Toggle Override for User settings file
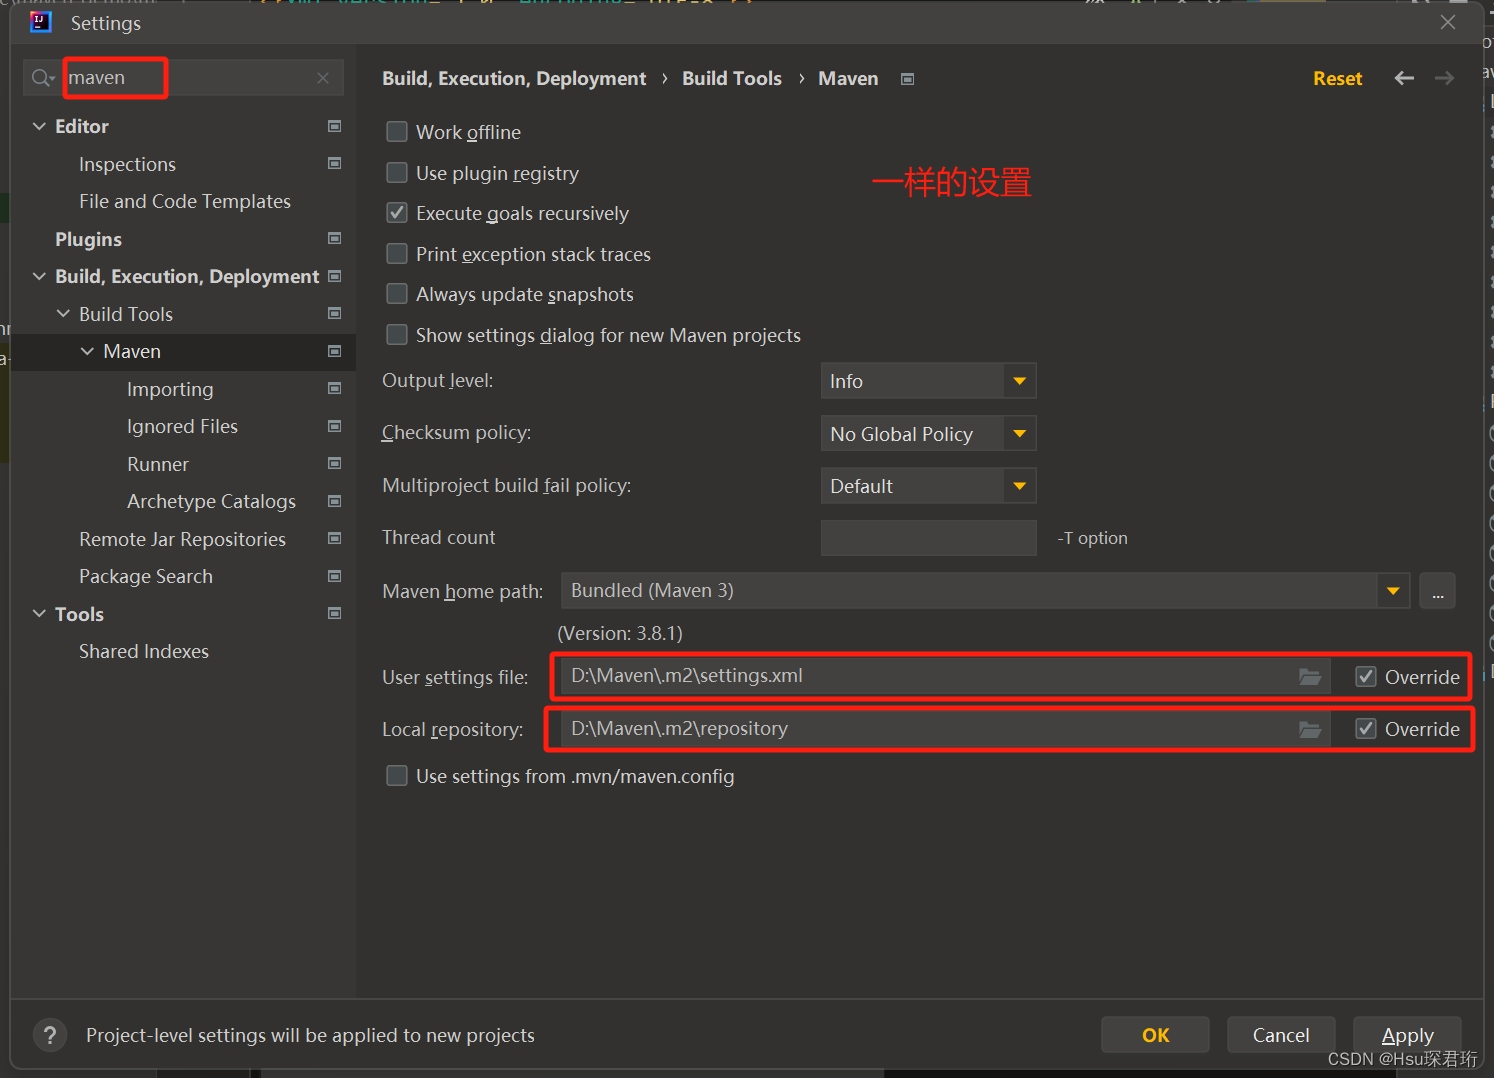This screenshot has width=1494, height=1078. click(1366, 677)
